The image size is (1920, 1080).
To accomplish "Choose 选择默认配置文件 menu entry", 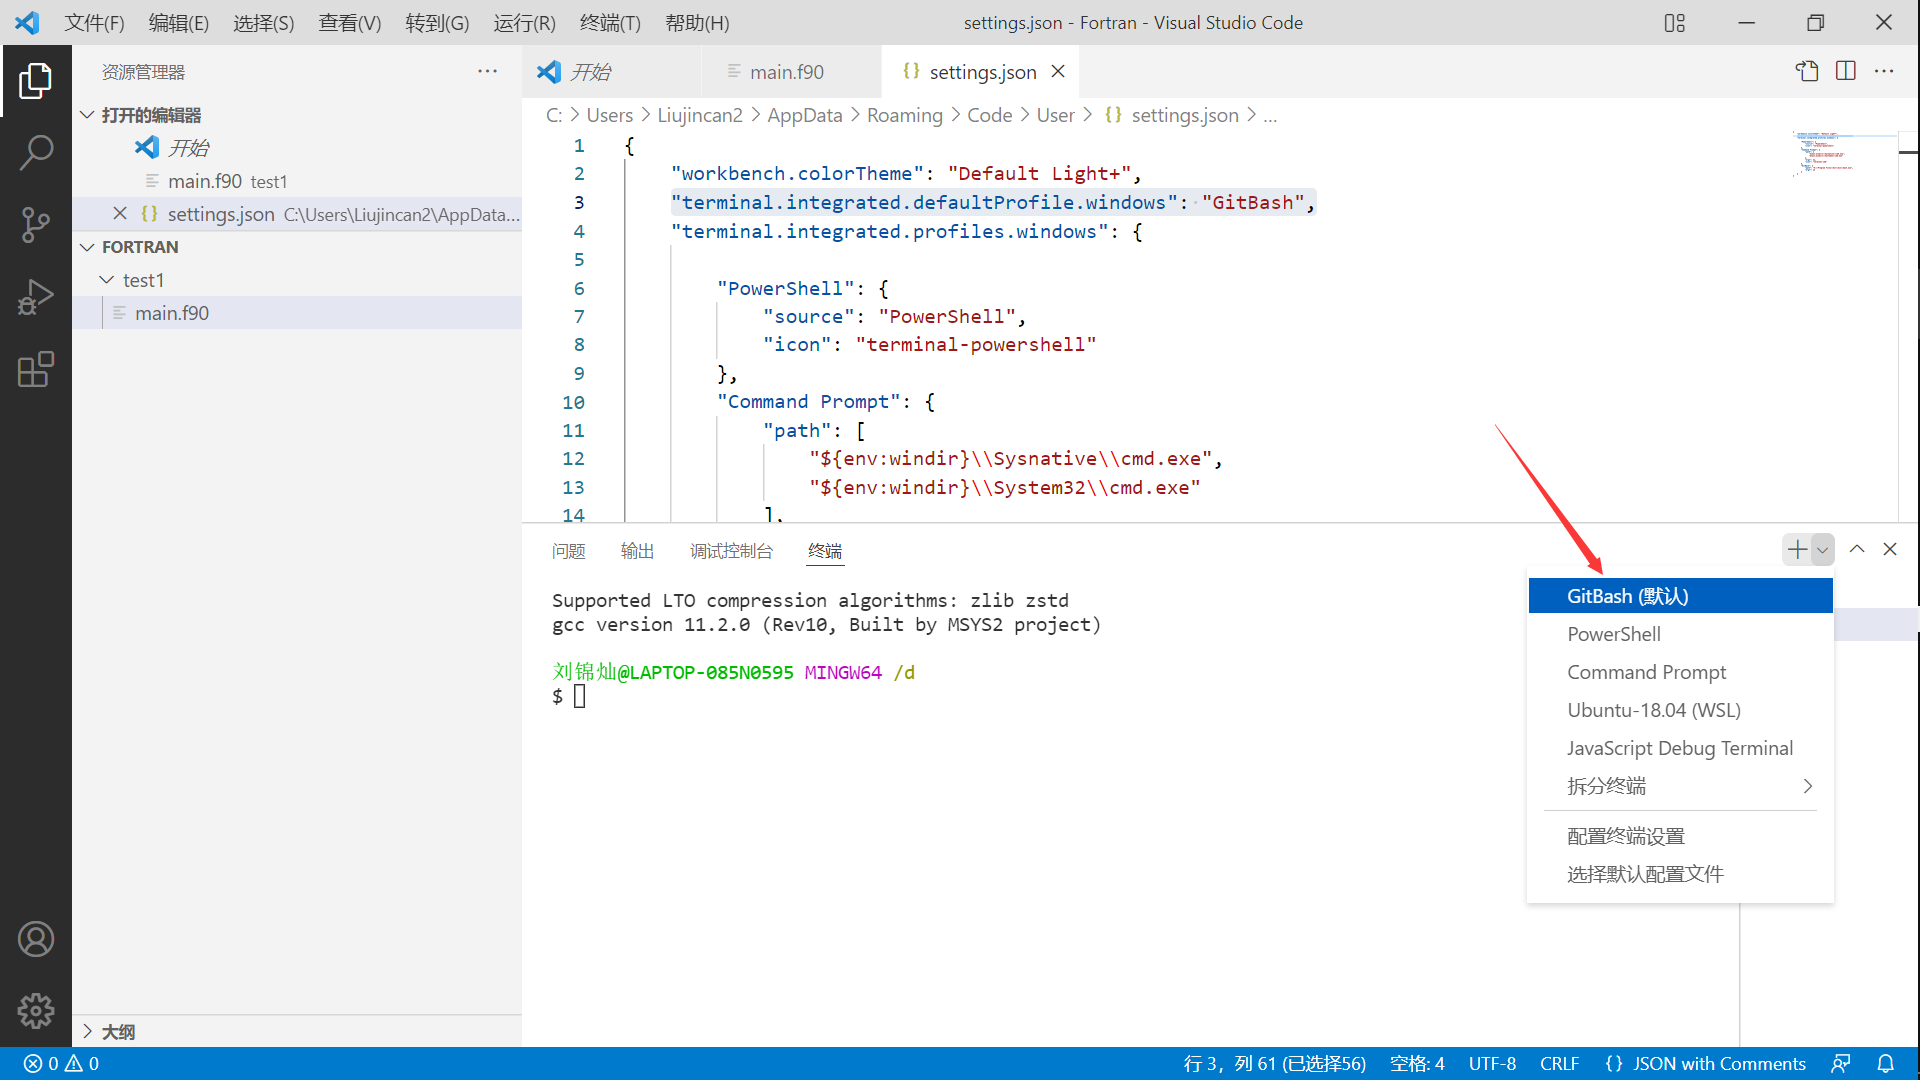I will tap(1680, 874).
